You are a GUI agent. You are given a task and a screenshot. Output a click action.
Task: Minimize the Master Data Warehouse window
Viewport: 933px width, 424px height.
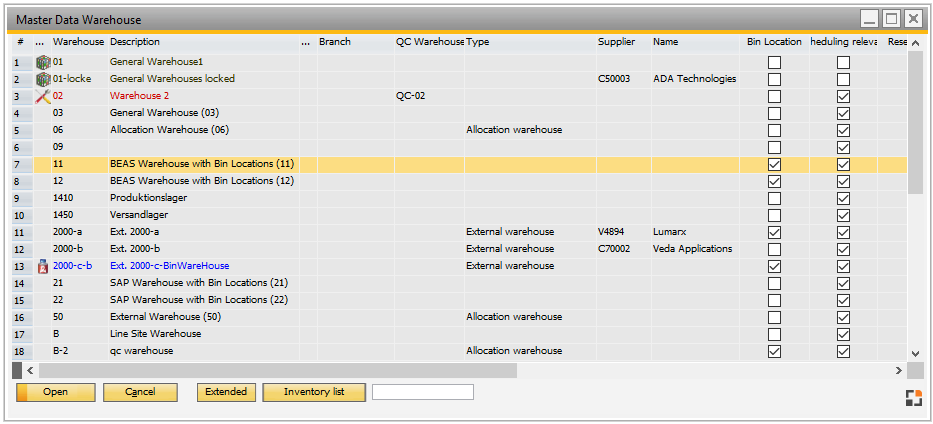coord(870,19)
